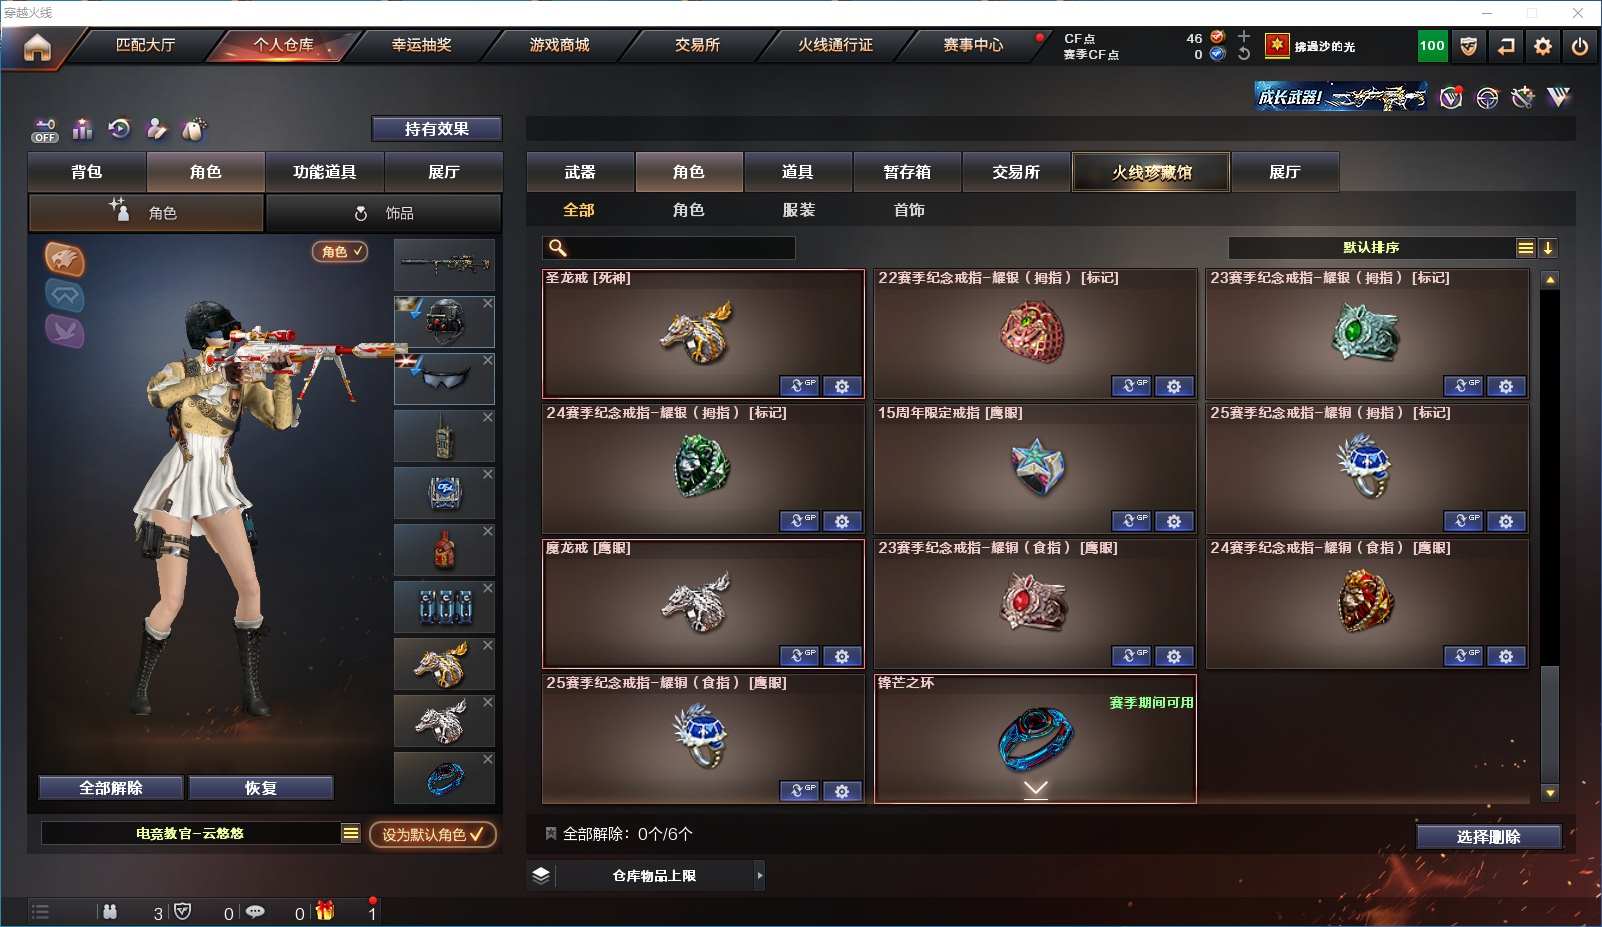Click the 全部解除 button
Screen dimensions: 1602x927
pos(111,788)
